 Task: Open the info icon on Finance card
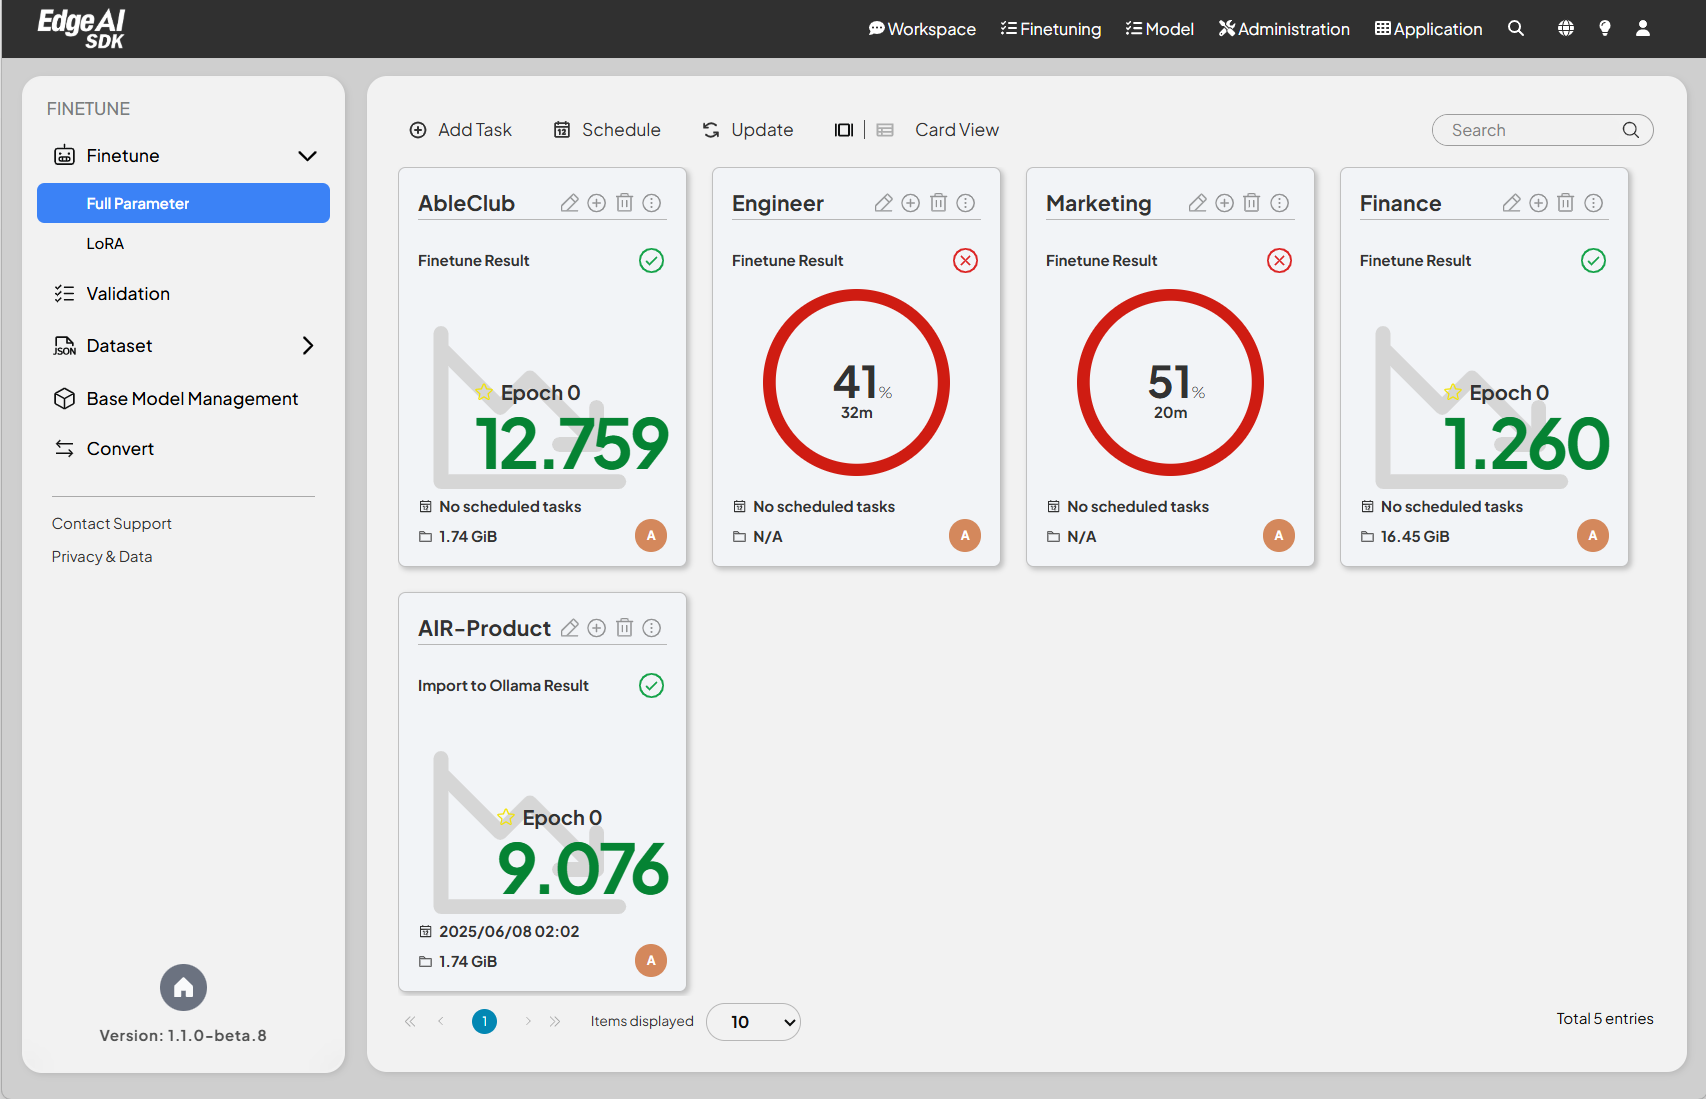click(1594, 203)
